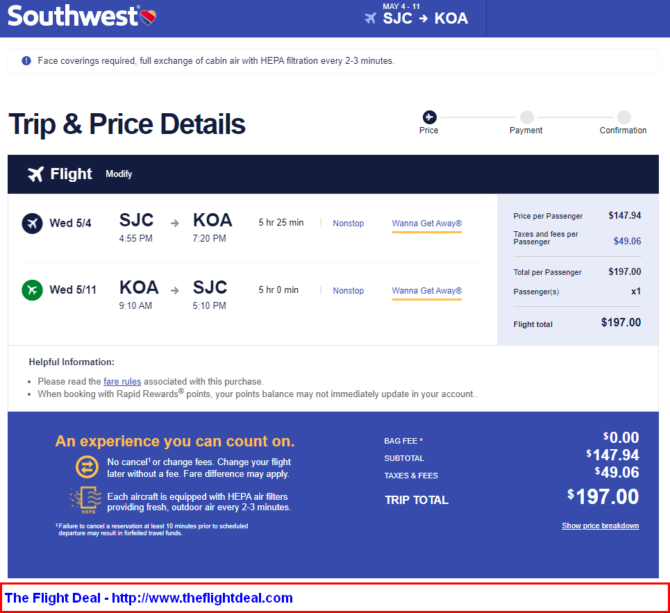Click the Price step airplane icon
670x613 pixels.
click(429, 117)
